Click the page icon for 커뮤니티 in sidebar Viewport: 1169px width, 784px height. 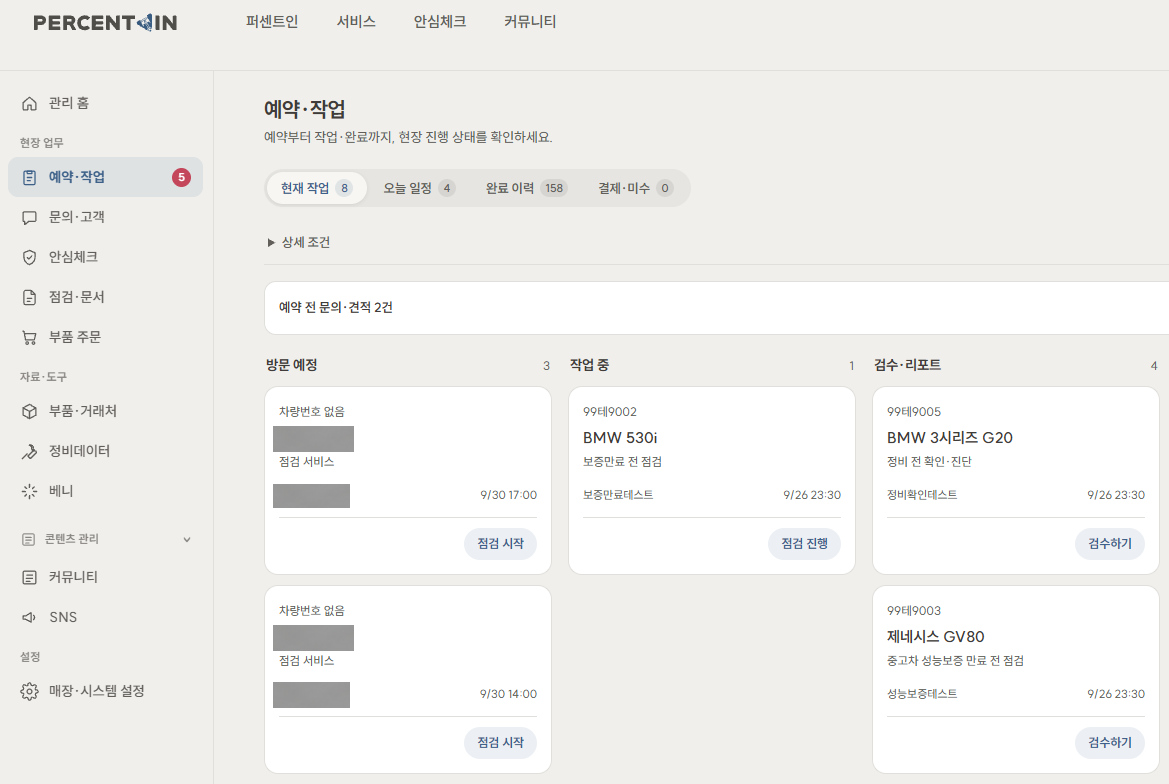[x=29, y=578]
